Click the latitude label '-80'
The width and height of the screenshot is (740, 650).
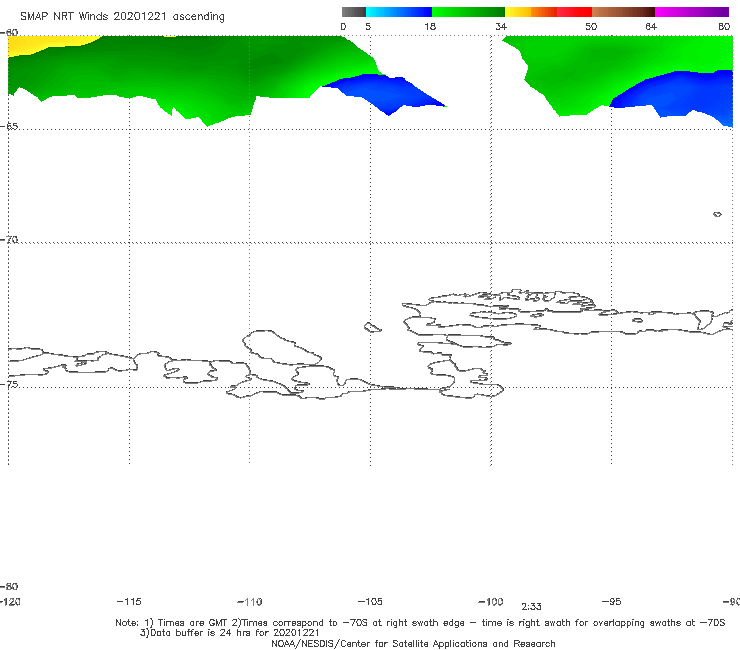pos(9,587)
